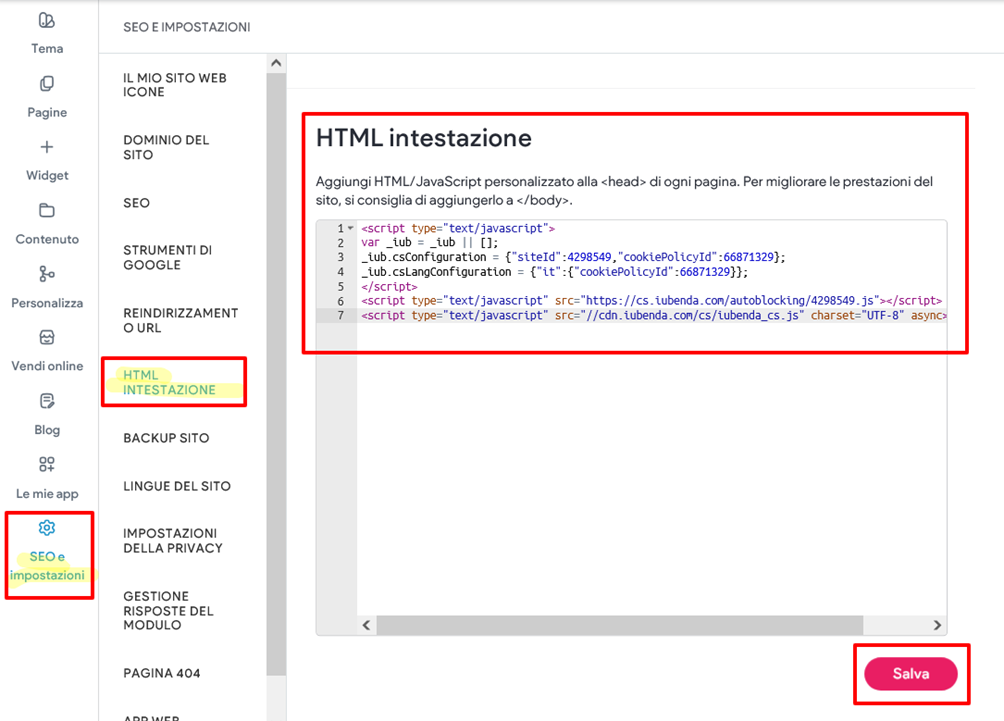The height and width of the screenshot is (721, 1004).
Task: Go to Strumenti di Google section
Action: click(x=167, y=258)
